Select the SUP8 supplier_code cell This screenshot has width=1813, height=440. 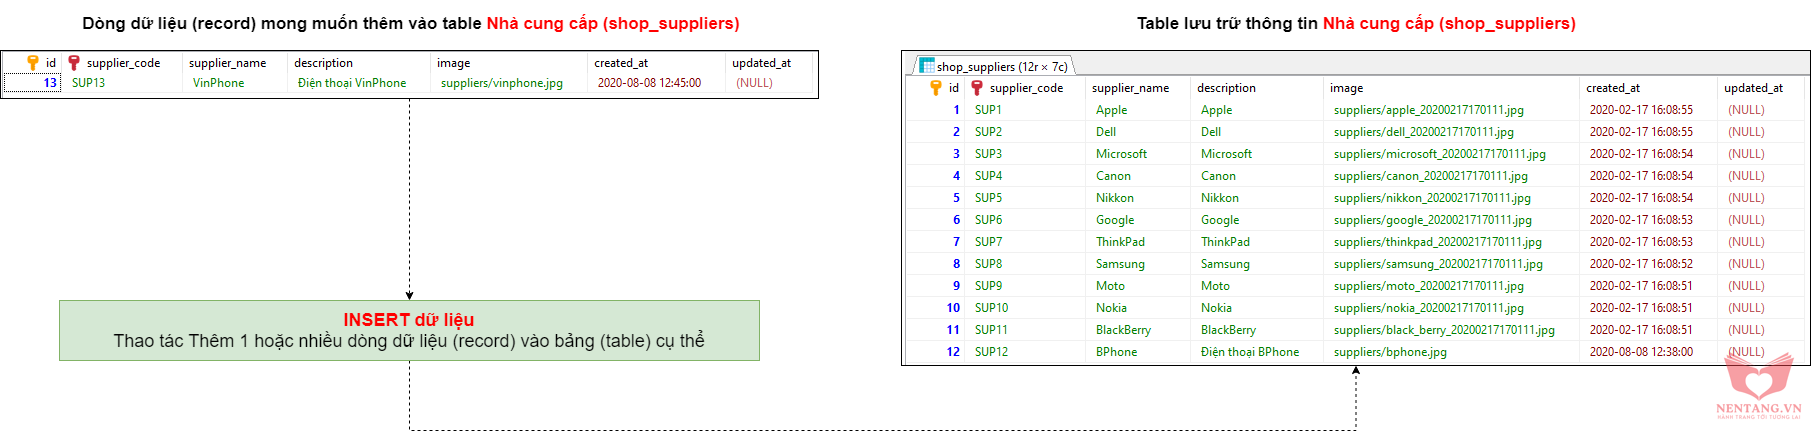[988, 264]
